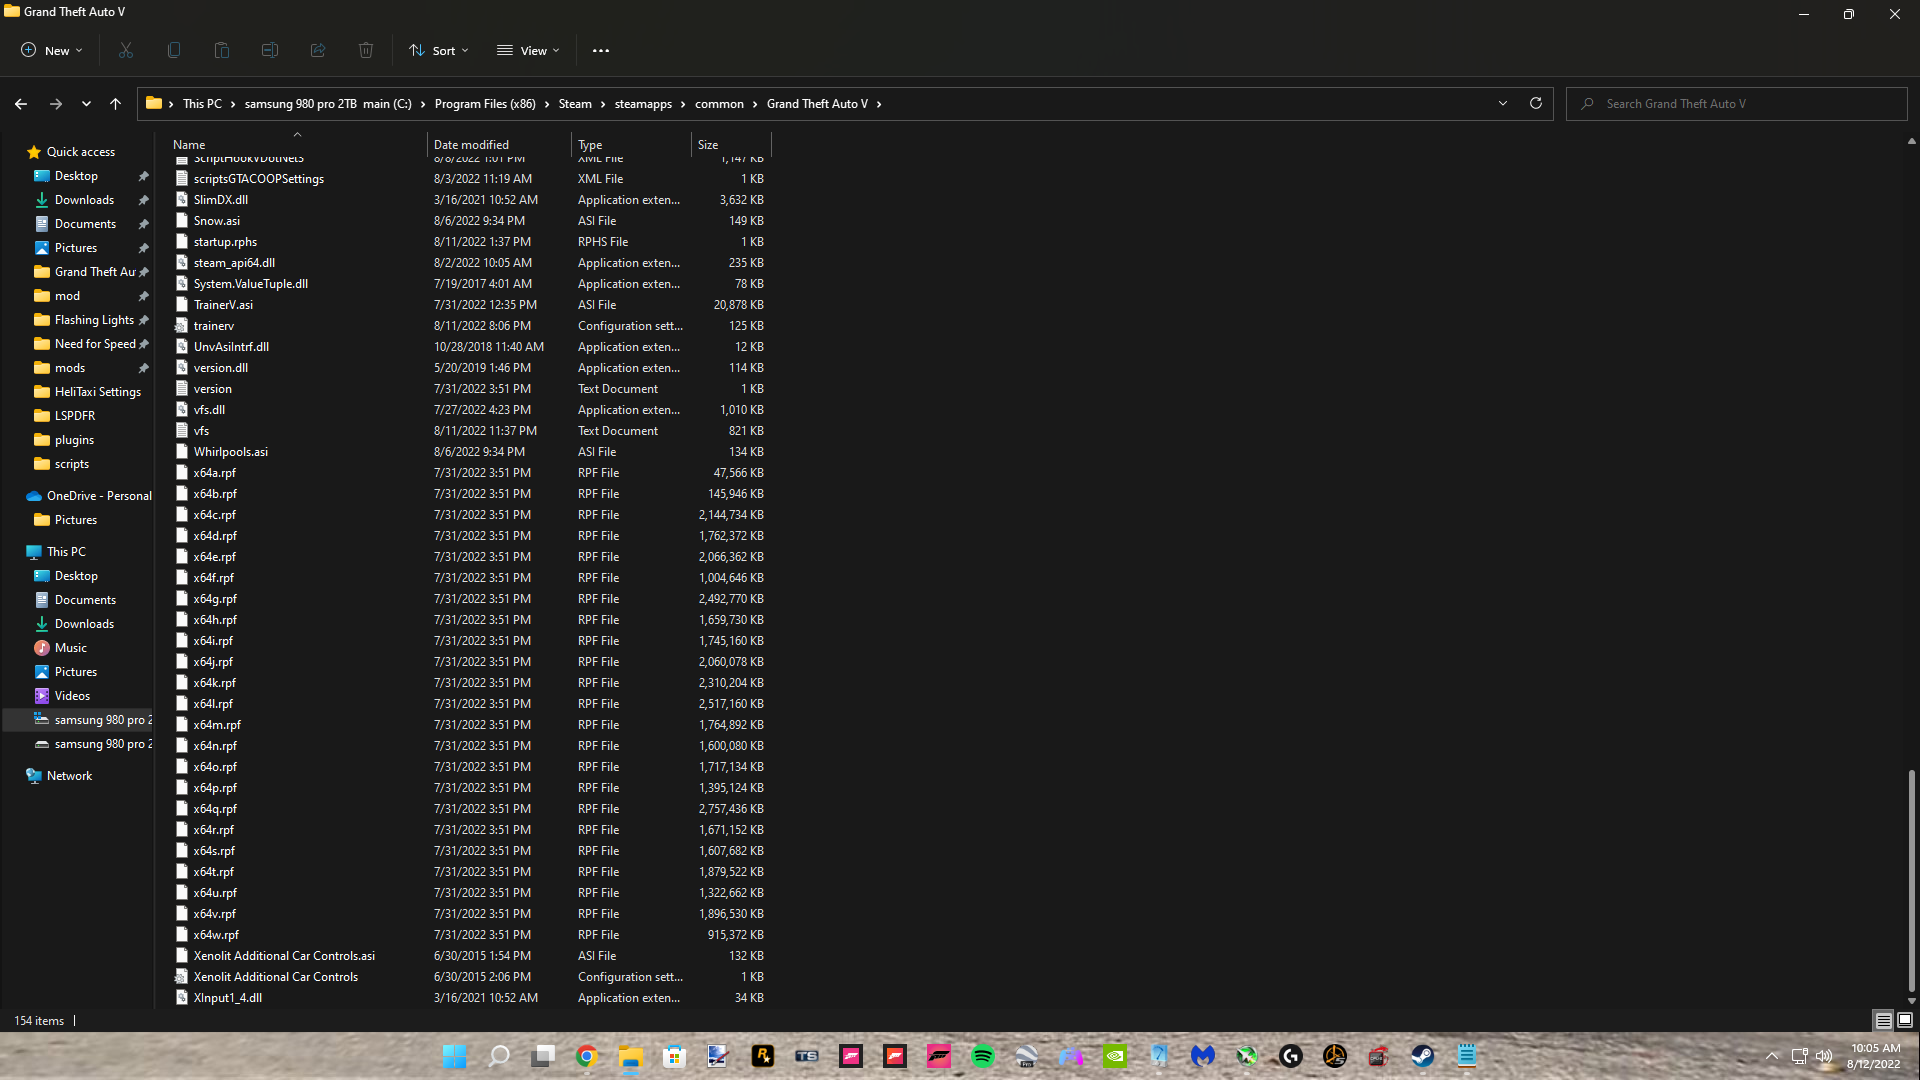Click the Share icon in toolbar
Viewport: 1920px width, 1080px height.
pyautogui.click(x=318, y=50)
